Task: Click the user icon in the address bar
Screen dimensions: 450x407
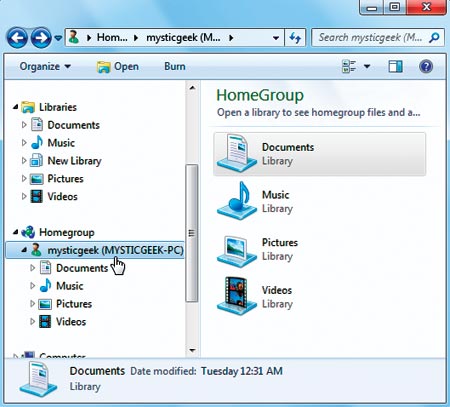Action: pyautogui.click(x=74, y=37)
